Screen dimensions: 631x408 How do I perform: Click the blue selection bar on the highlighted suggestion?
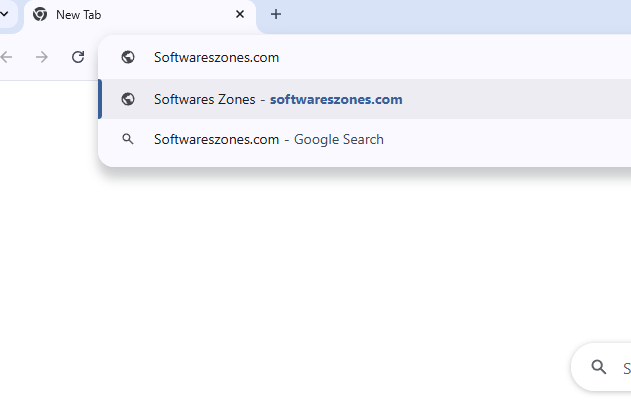coord(100,99)
